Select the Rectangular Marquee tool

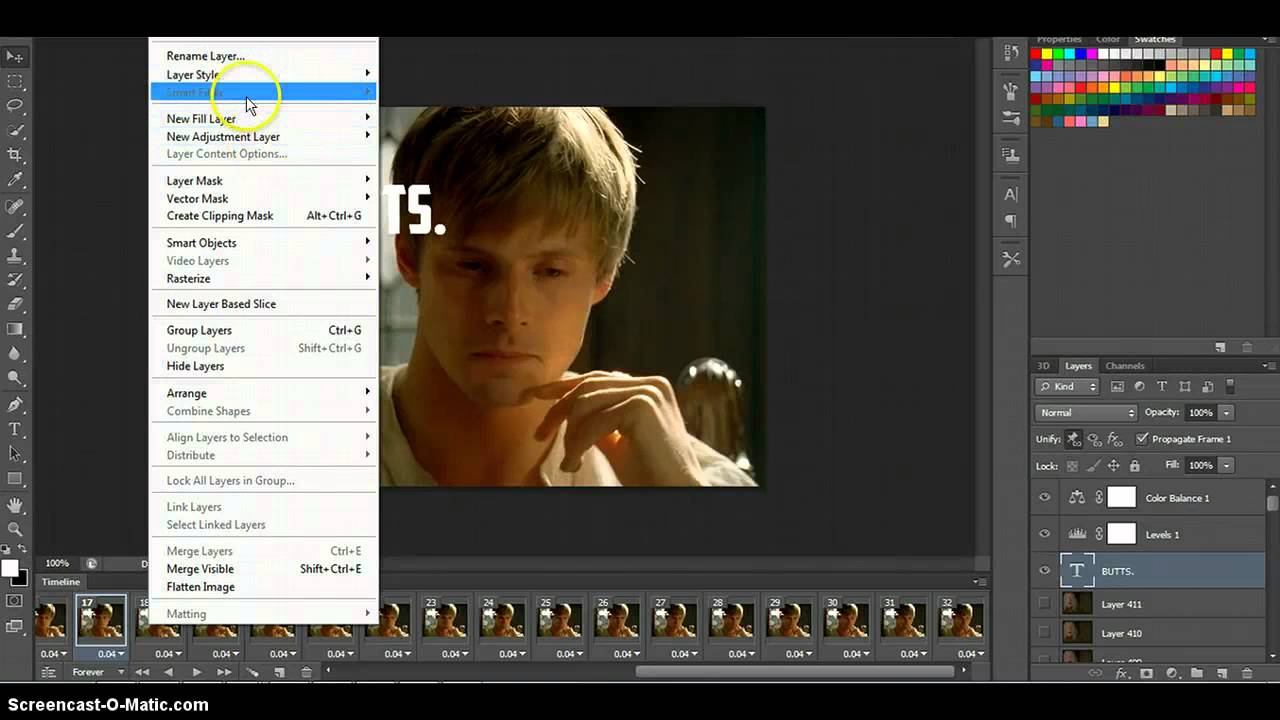[15, 81]
